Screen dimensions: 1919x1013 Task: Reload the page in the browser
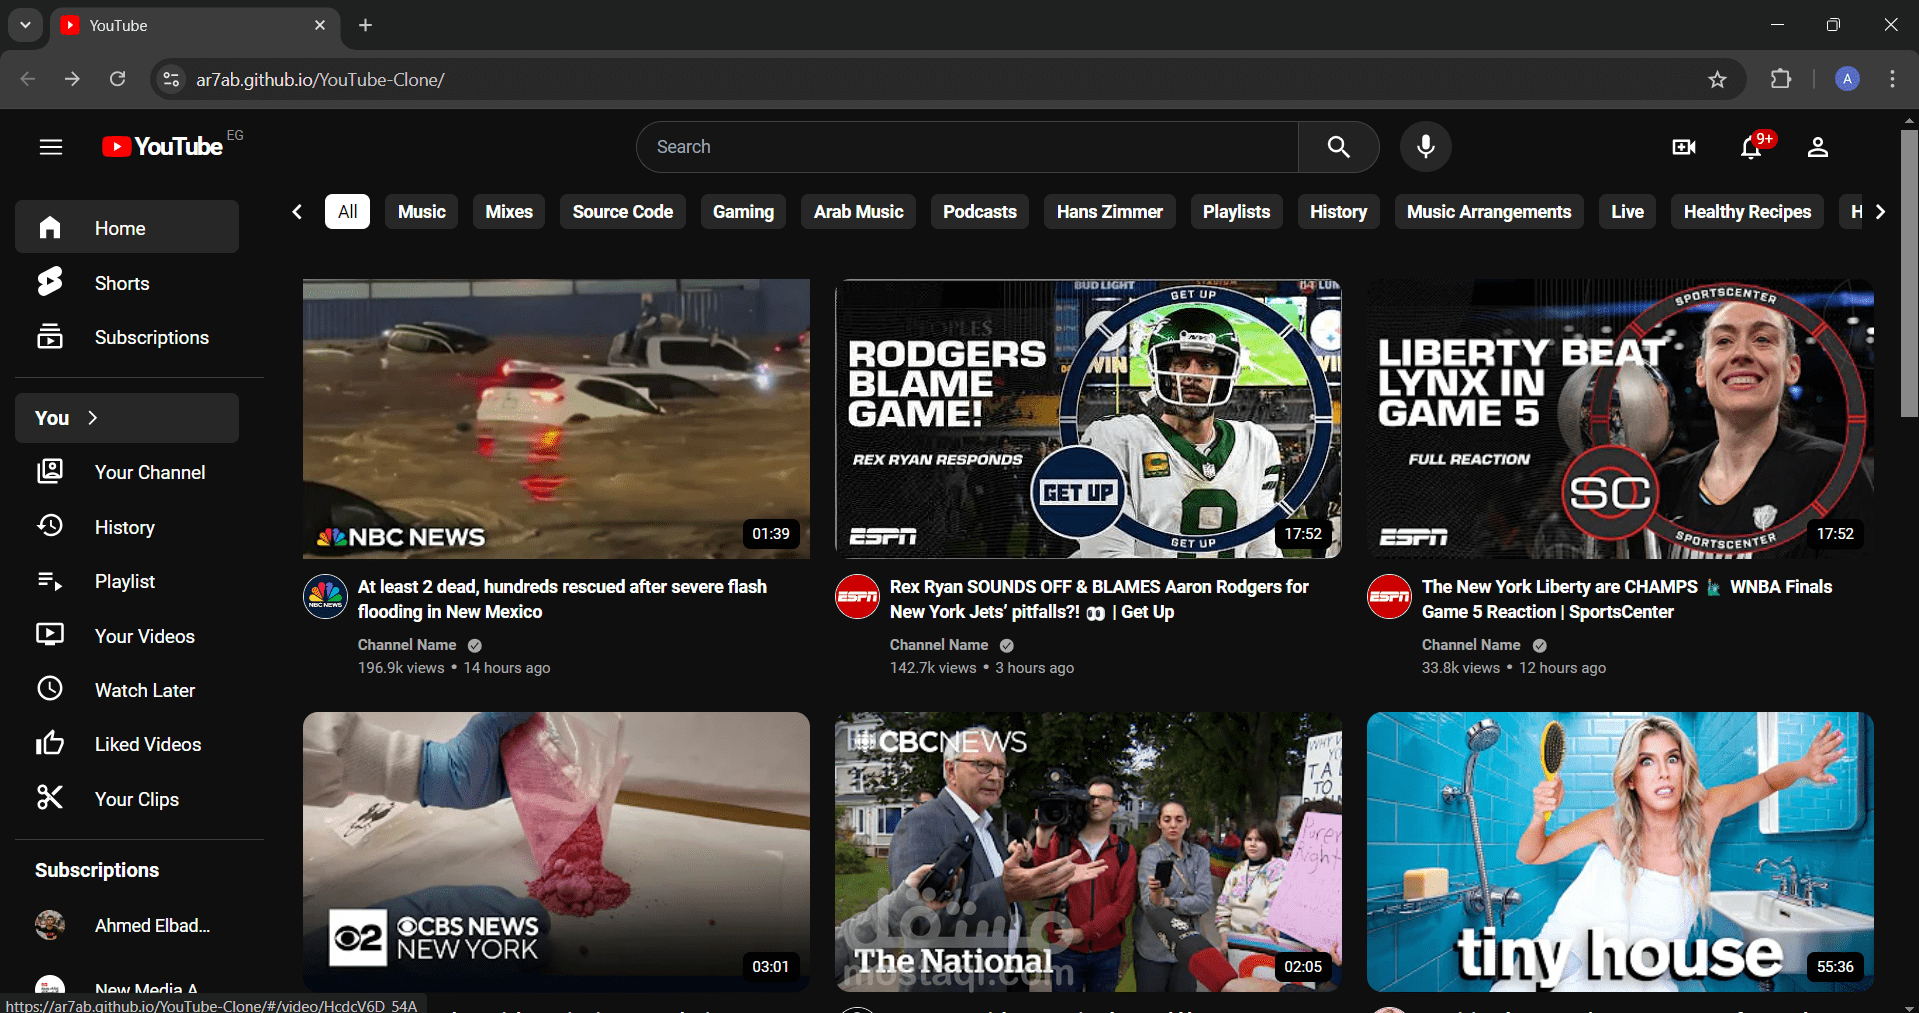coord(118,79)
